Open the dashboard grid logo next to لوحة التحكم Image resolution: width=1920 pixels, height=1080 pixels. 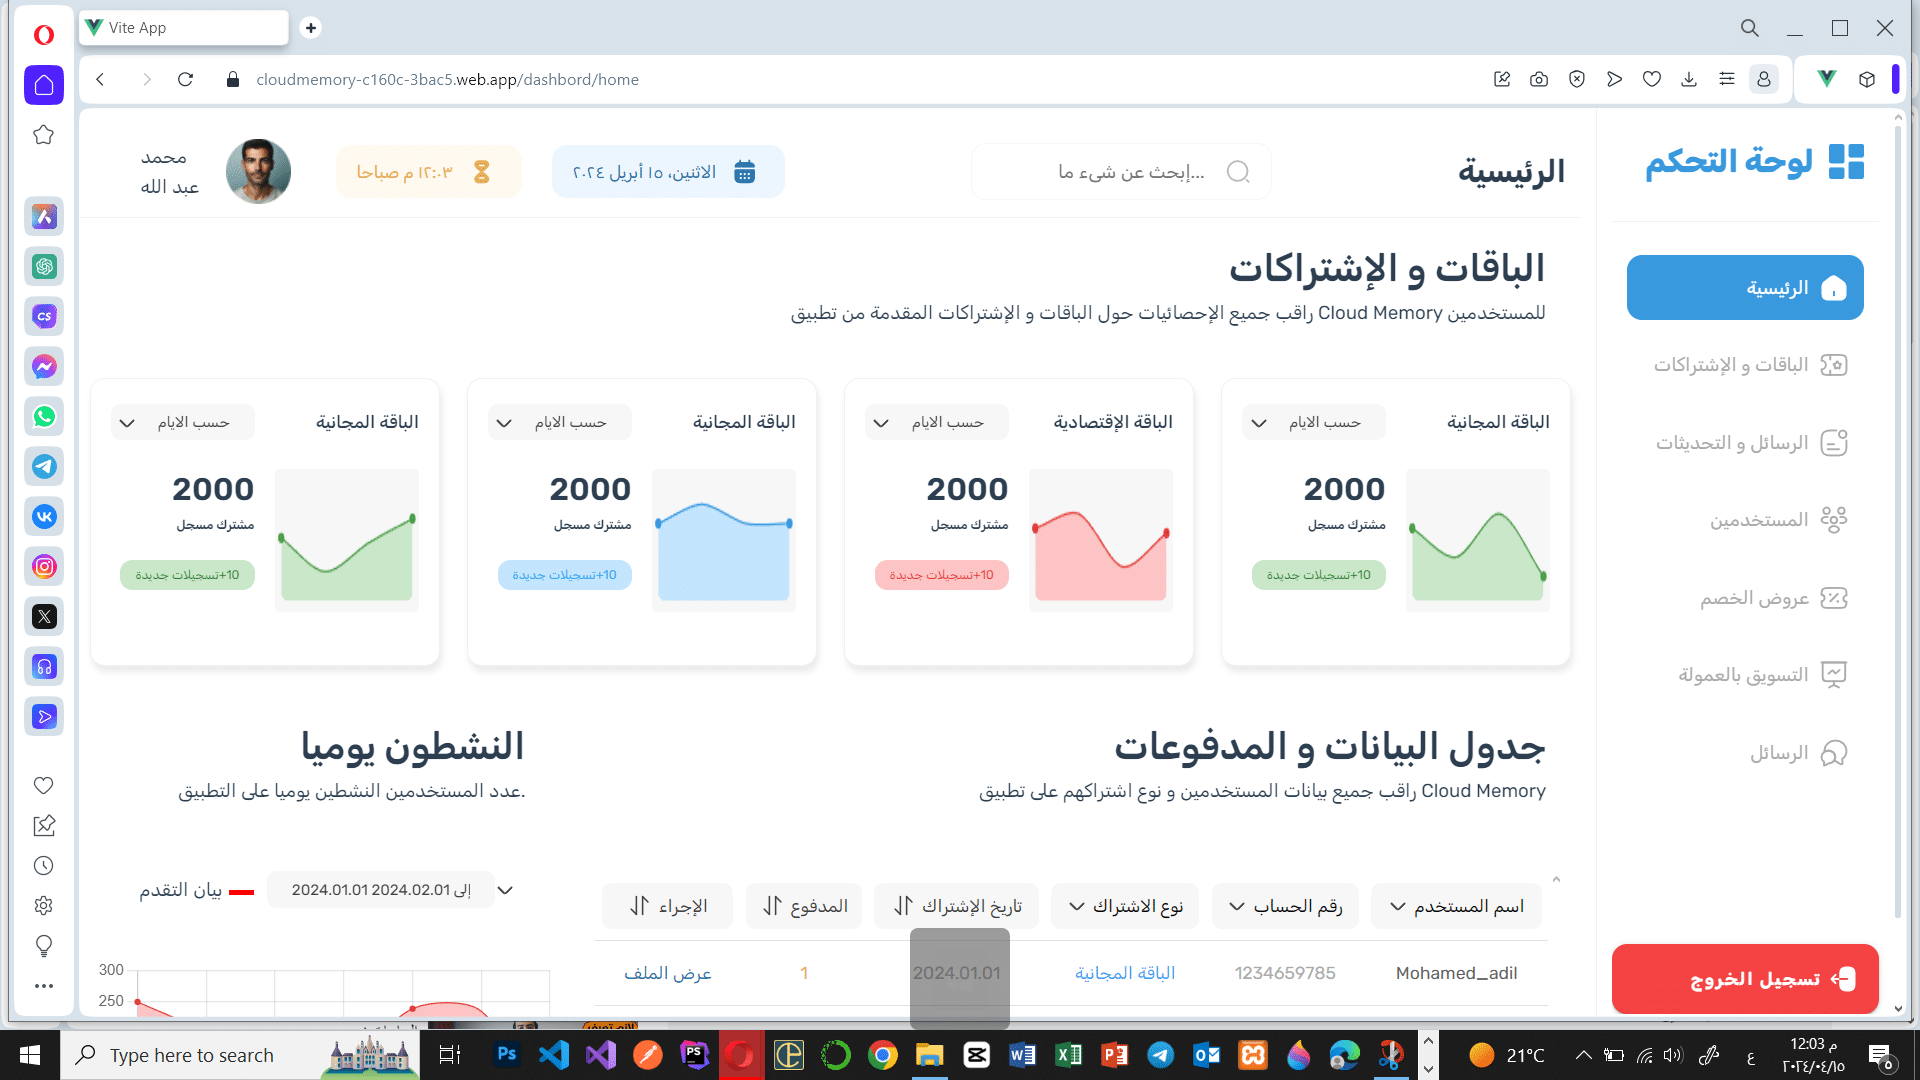pyautogui.click(x=1845, y=160)
